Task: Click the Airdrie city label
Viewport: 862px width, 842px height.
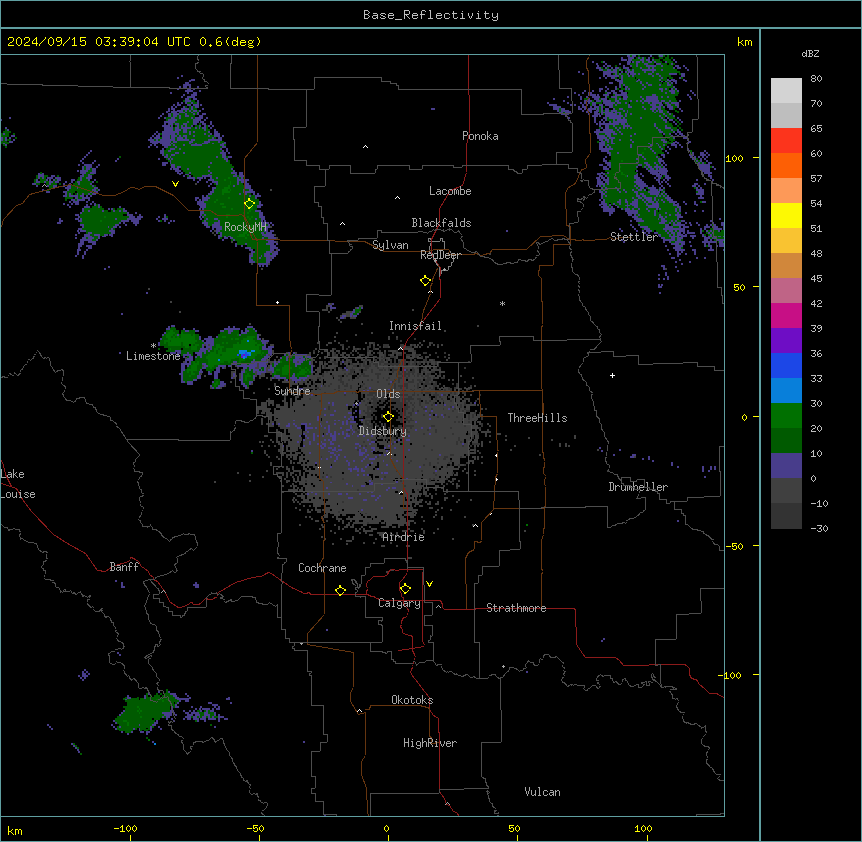Action: [403, 537]
